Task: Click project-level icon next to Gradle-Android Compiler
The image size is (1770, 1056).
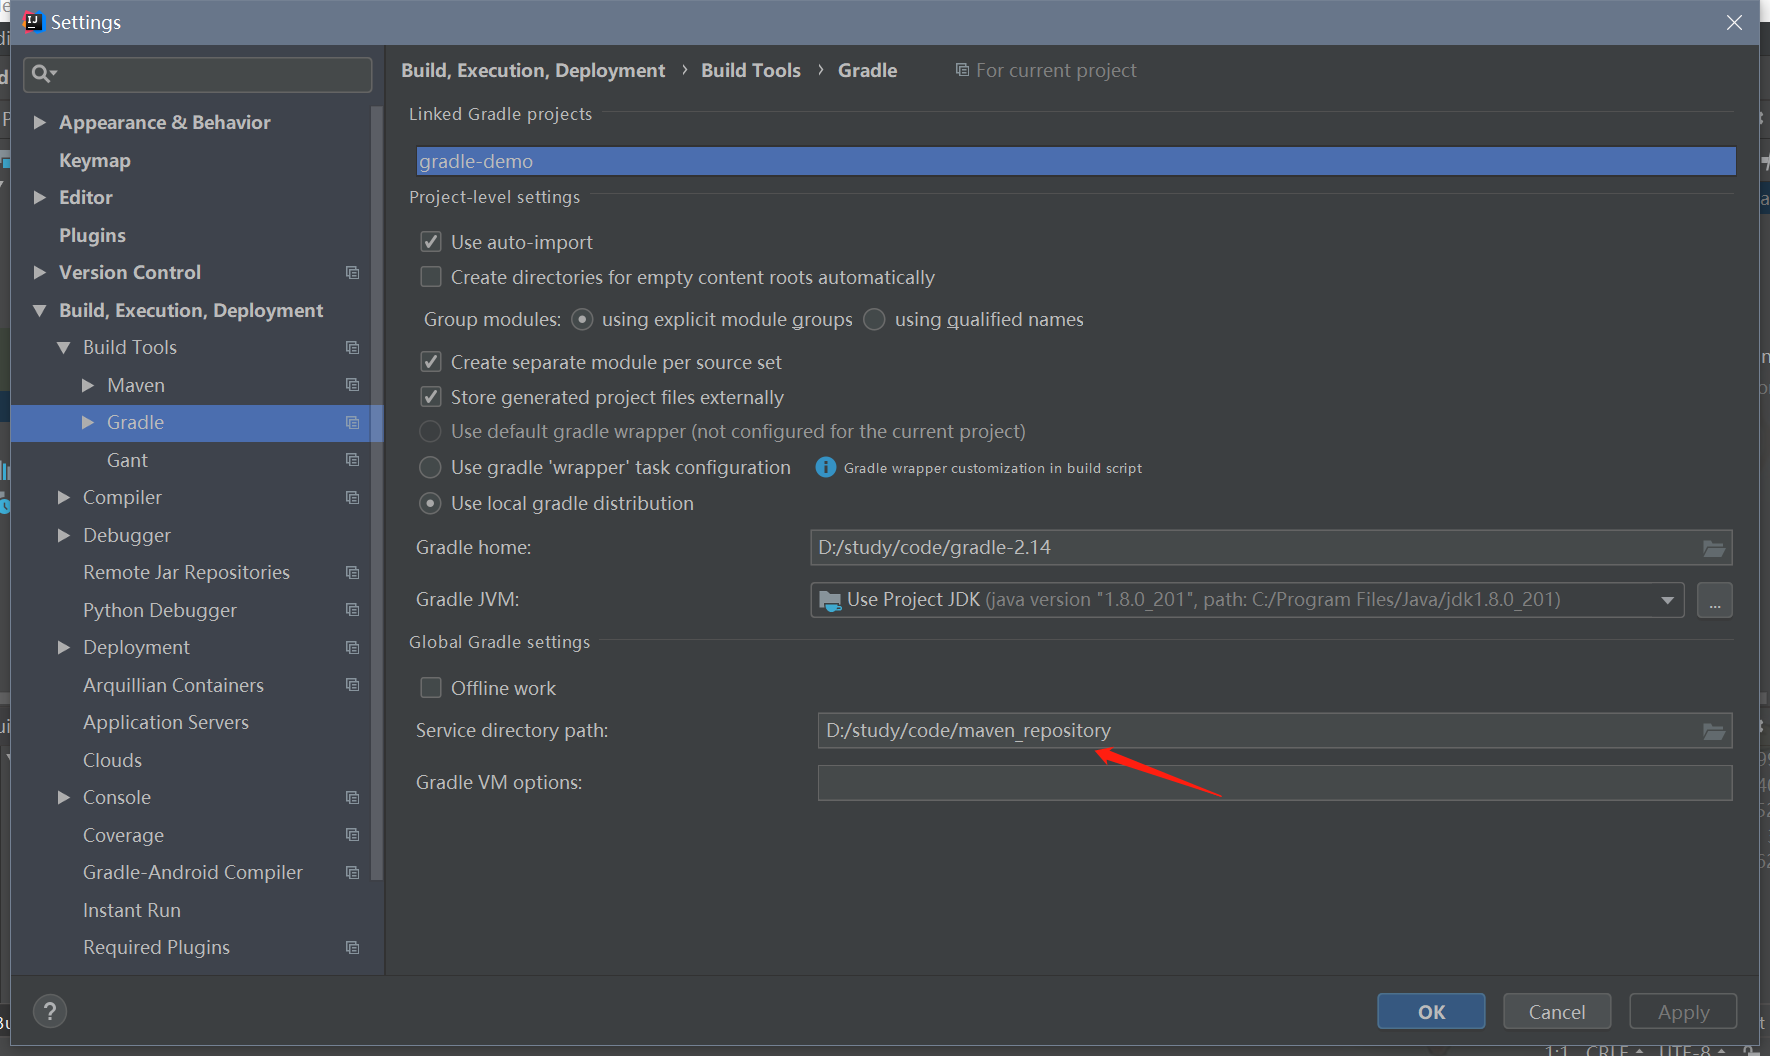Action: (352, 872)
